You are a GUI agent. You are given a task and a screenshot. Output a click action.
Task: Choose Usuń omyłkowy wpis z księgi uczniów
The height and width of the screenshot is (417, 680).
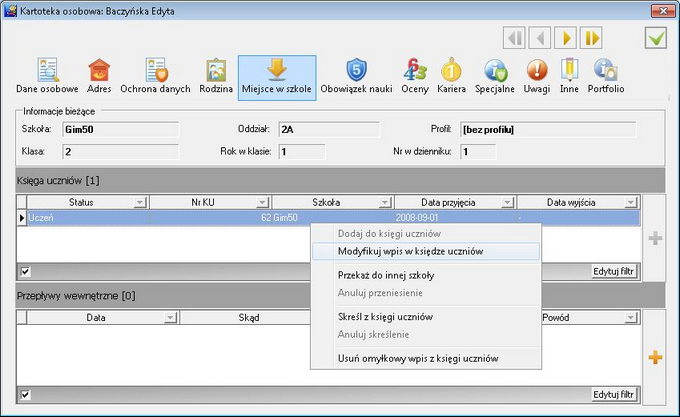426,358
